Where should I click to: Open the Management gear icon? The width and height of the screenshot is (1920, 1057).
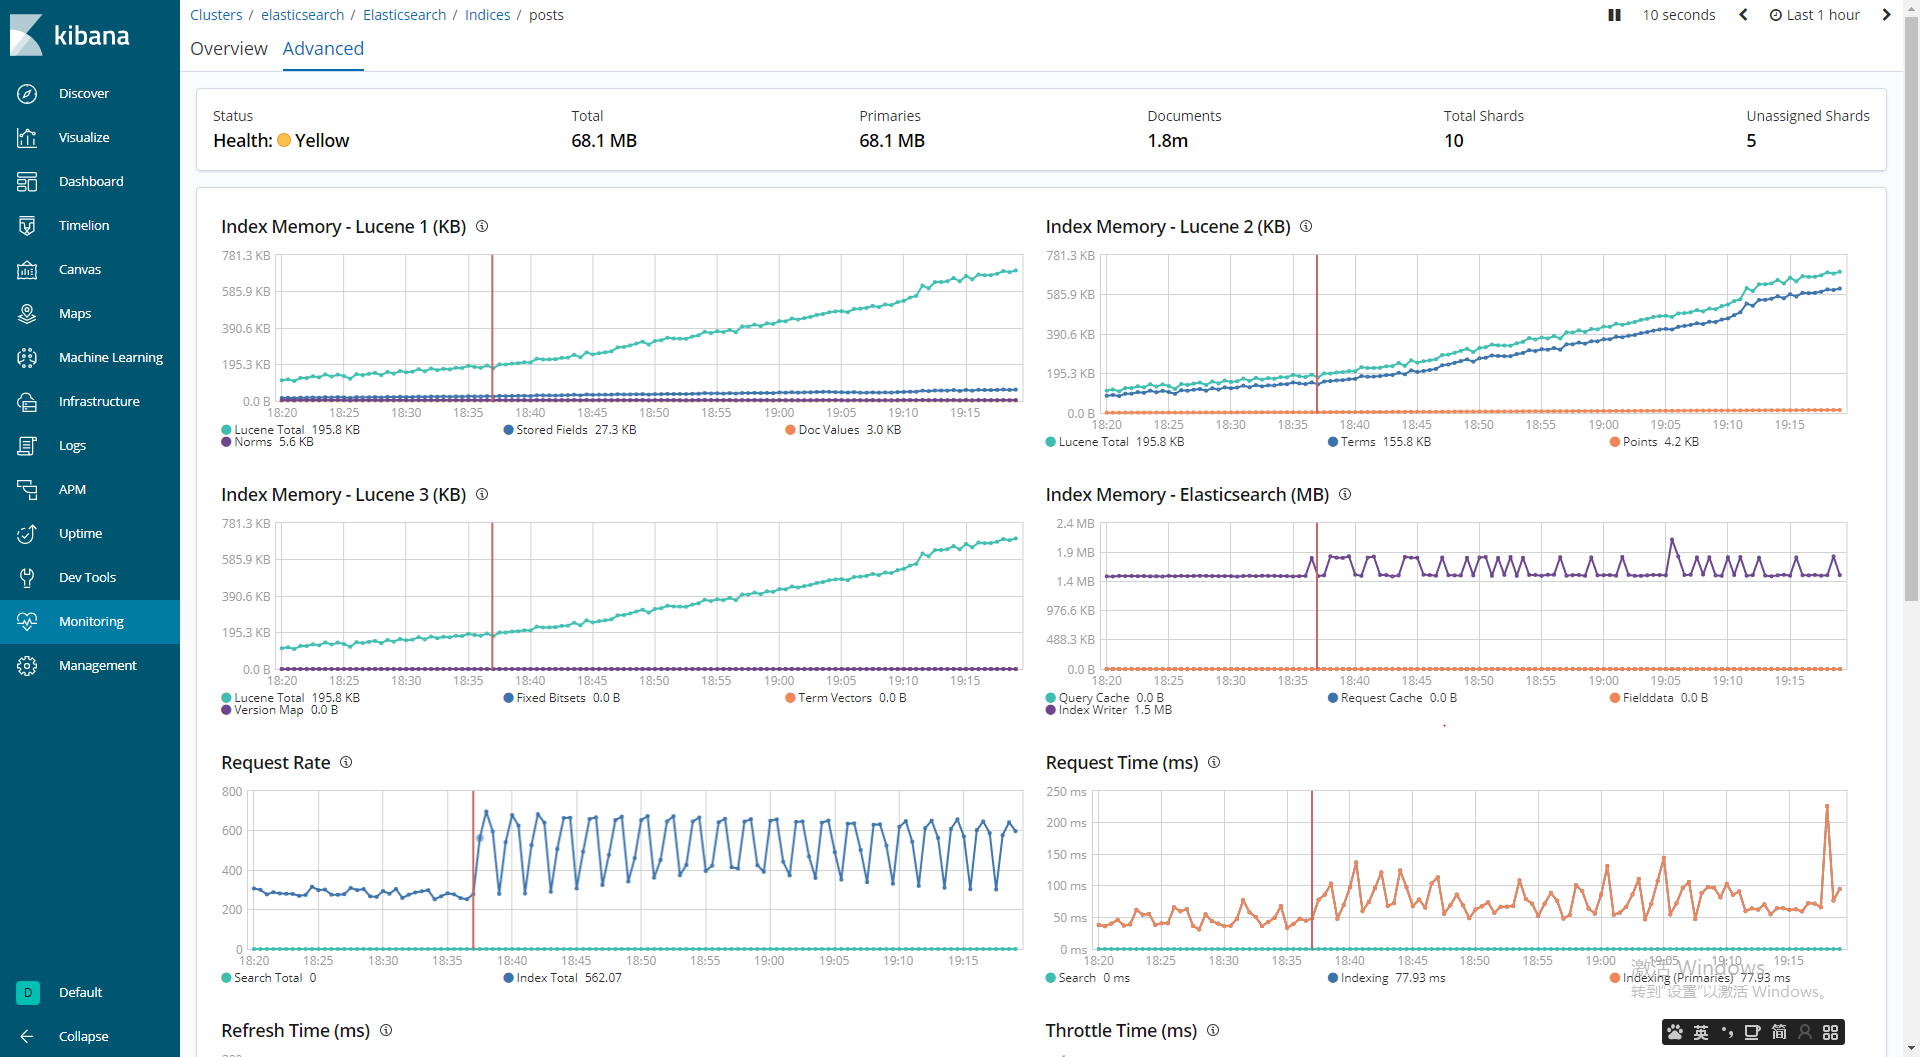click(x=27, y=665)
